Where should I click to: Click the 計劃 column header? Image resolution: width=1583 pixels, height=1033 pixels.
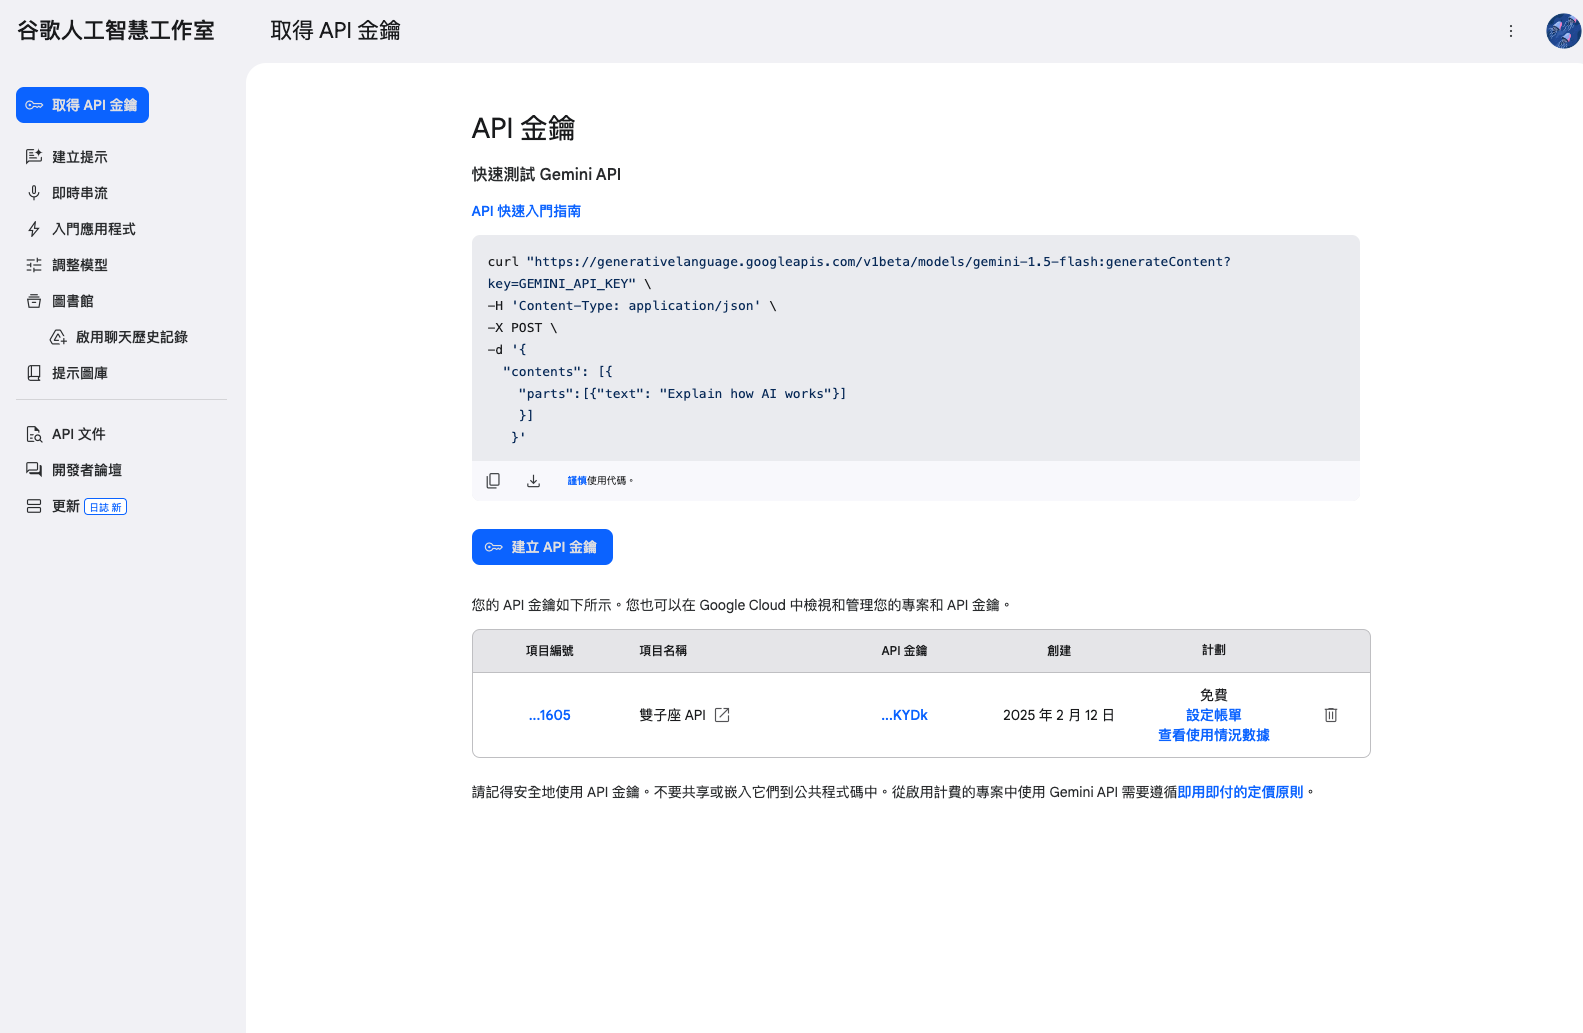[1214, 650]
